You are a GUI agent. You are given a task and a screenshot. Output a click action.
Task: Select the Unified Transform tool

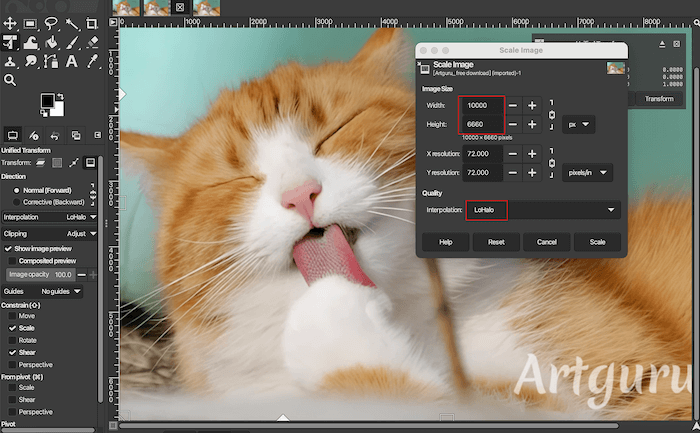tap(10, 42)
